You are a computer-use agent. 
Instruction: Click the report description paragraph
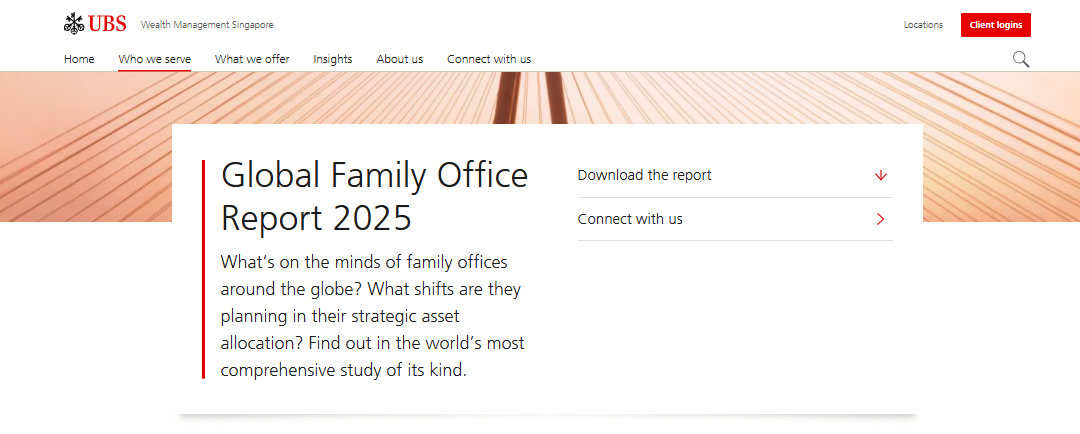373,316
